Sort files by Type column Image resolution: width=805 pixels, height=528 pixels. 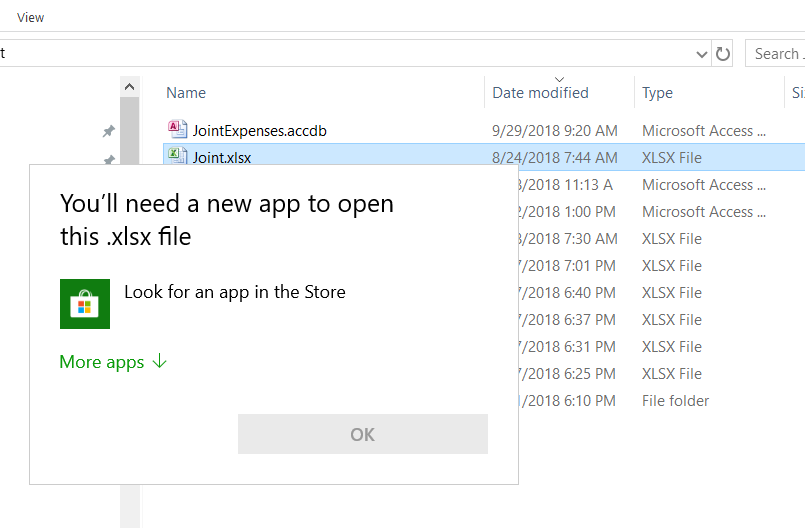click(657, 93)
